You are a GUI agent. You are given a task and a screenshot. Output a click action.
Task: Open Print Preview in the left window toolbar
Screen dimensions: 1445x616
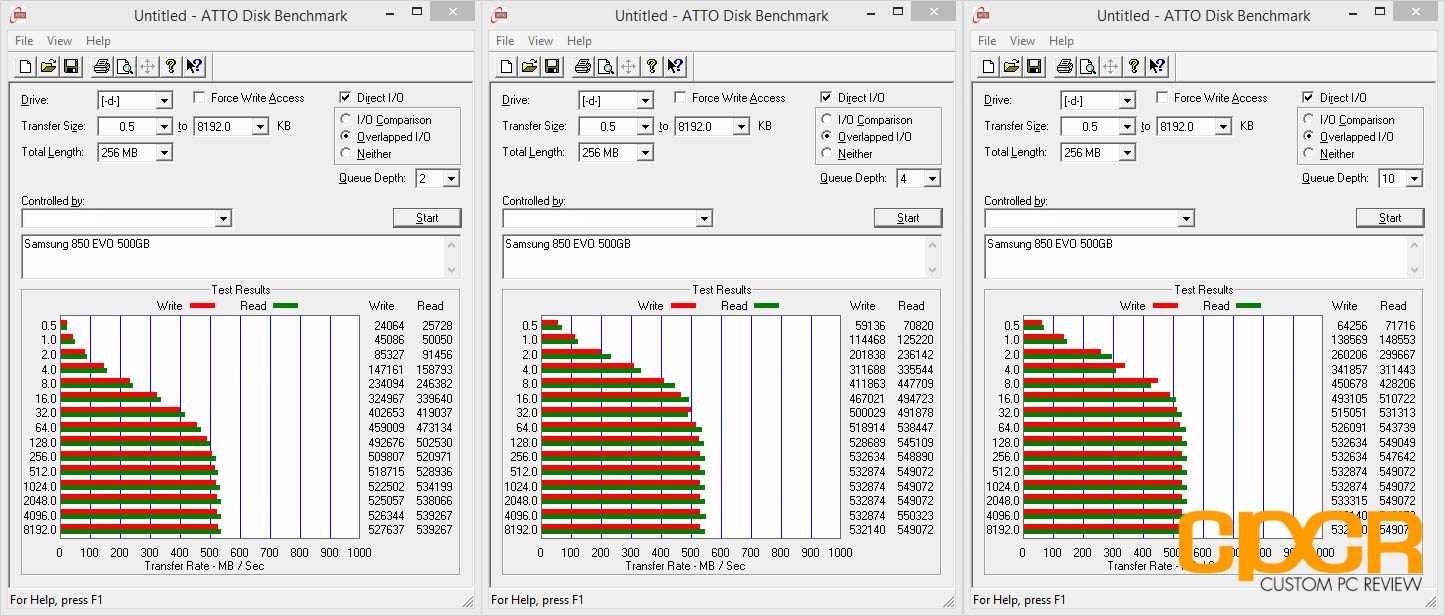click(x=124, y=66)
